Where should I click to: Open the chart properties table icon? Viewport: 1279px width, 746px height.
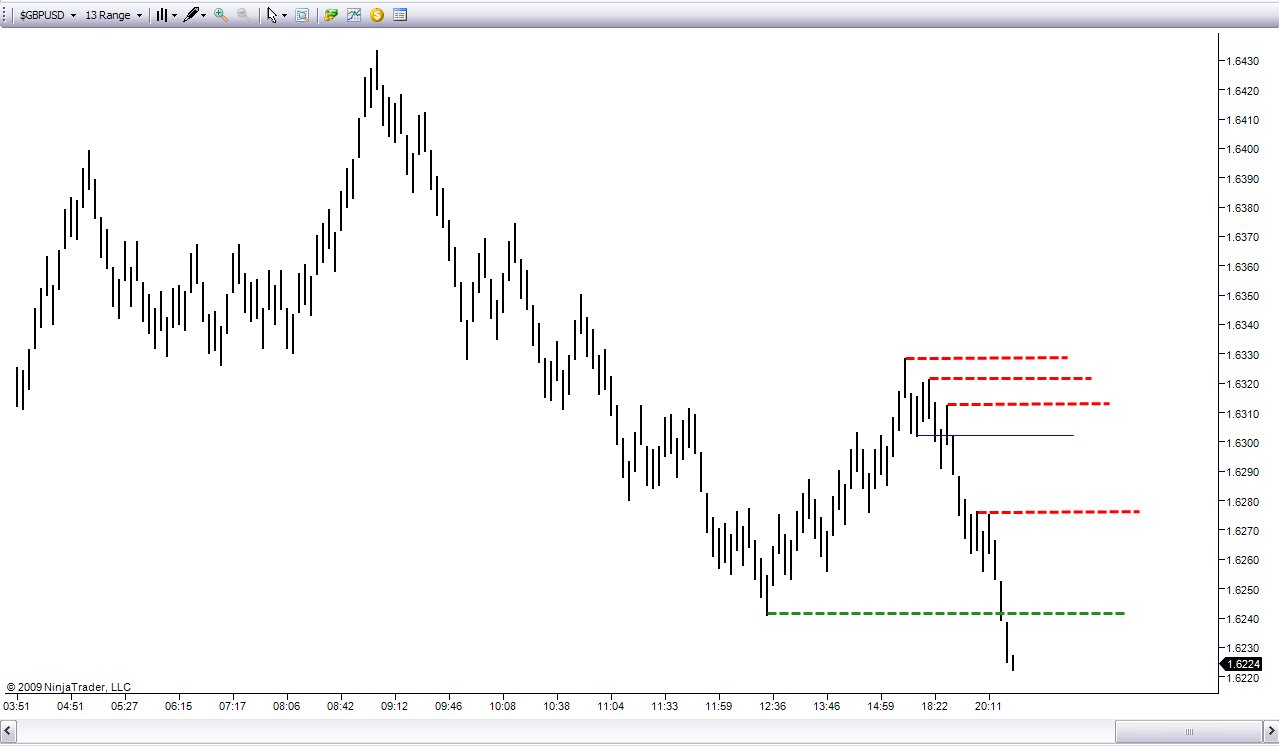pyautogui.click(x=400, y=15)
